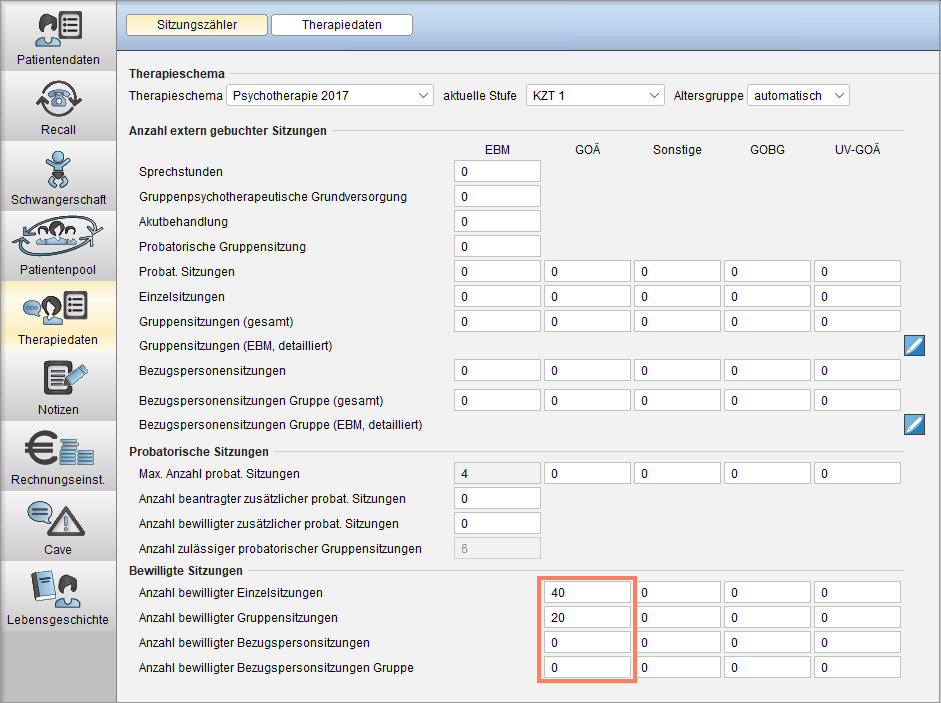Switch to the Sitzungszähler tab
This screenshot has width=941, height=703.
pos(197,25)
